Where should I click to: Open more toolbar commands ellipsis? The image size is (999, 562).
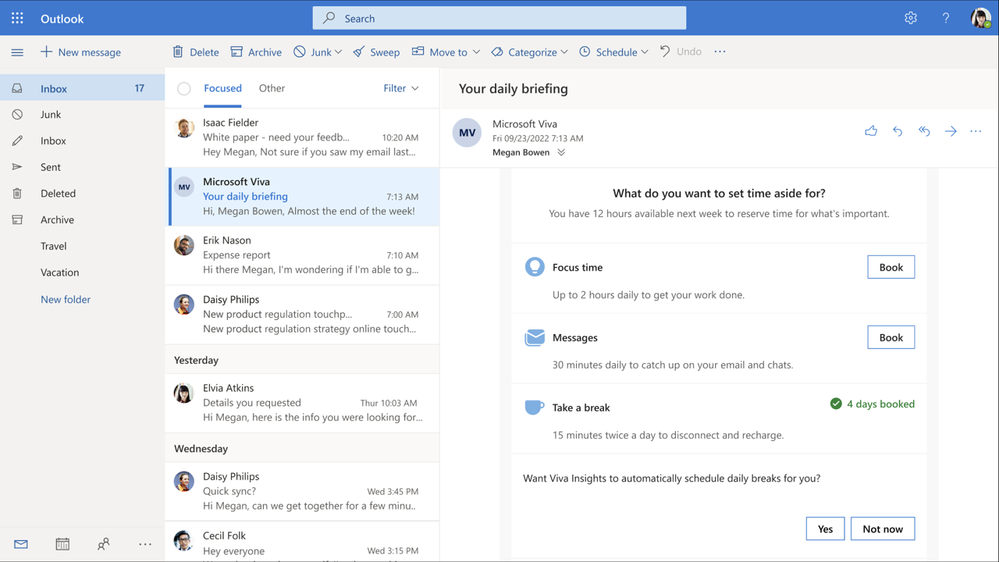[720, 52]
